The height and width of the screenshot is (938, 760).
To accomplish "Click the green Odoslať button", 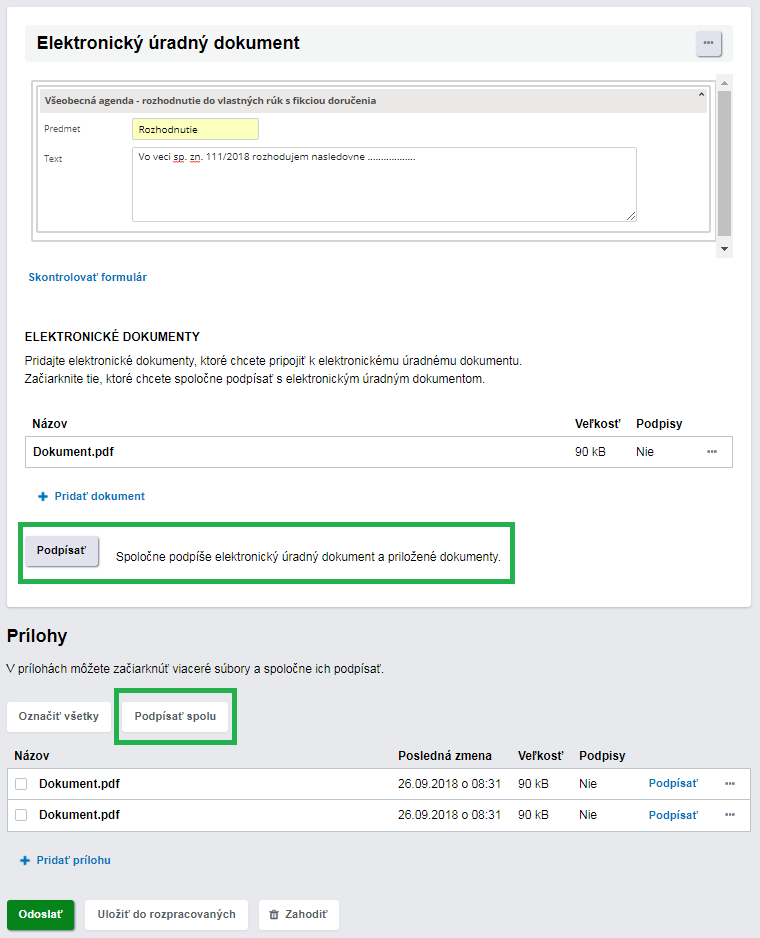I will [x=41, y=915].
